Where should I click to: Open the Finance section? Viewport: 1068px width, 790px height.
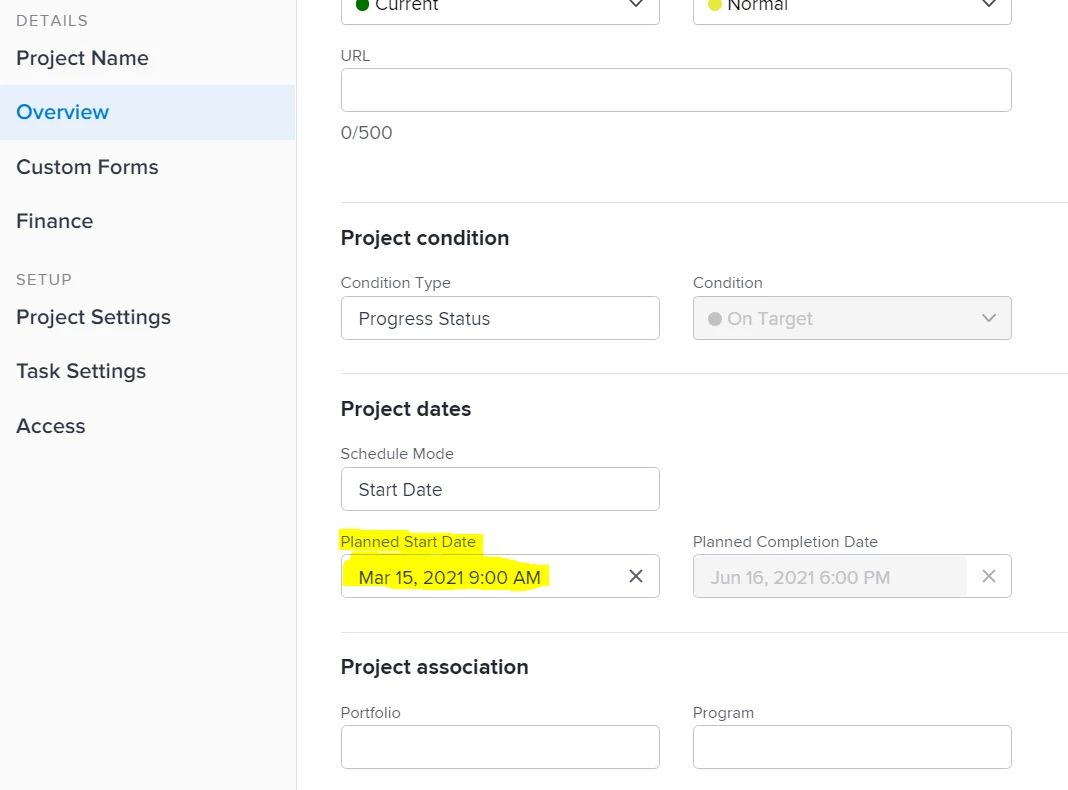[54, 221]
